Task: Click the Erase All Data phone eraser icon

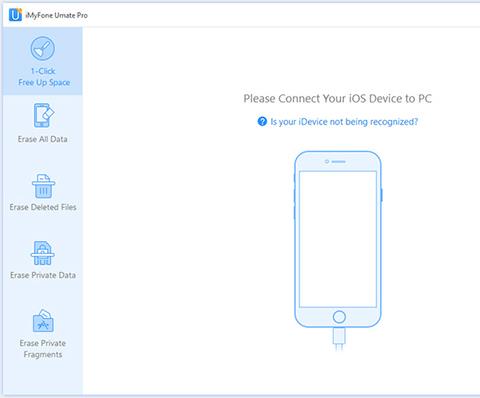Action: pos(43,115)
